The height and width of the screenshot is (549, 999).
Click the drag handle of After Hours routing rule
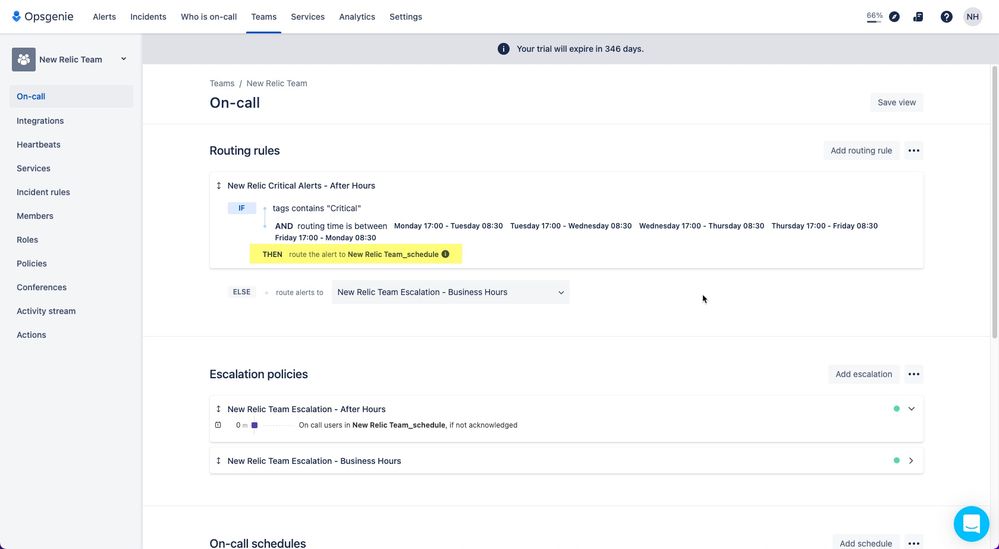219,186
